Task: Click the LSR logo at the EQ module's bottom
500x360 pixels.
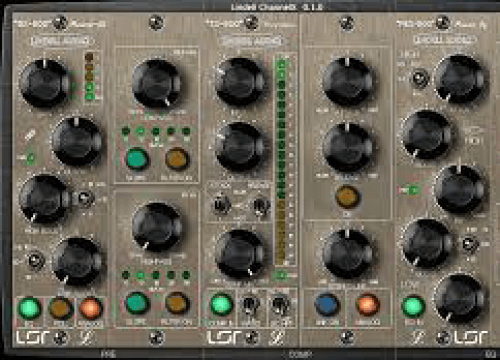Action: click(x=471, y=338)
